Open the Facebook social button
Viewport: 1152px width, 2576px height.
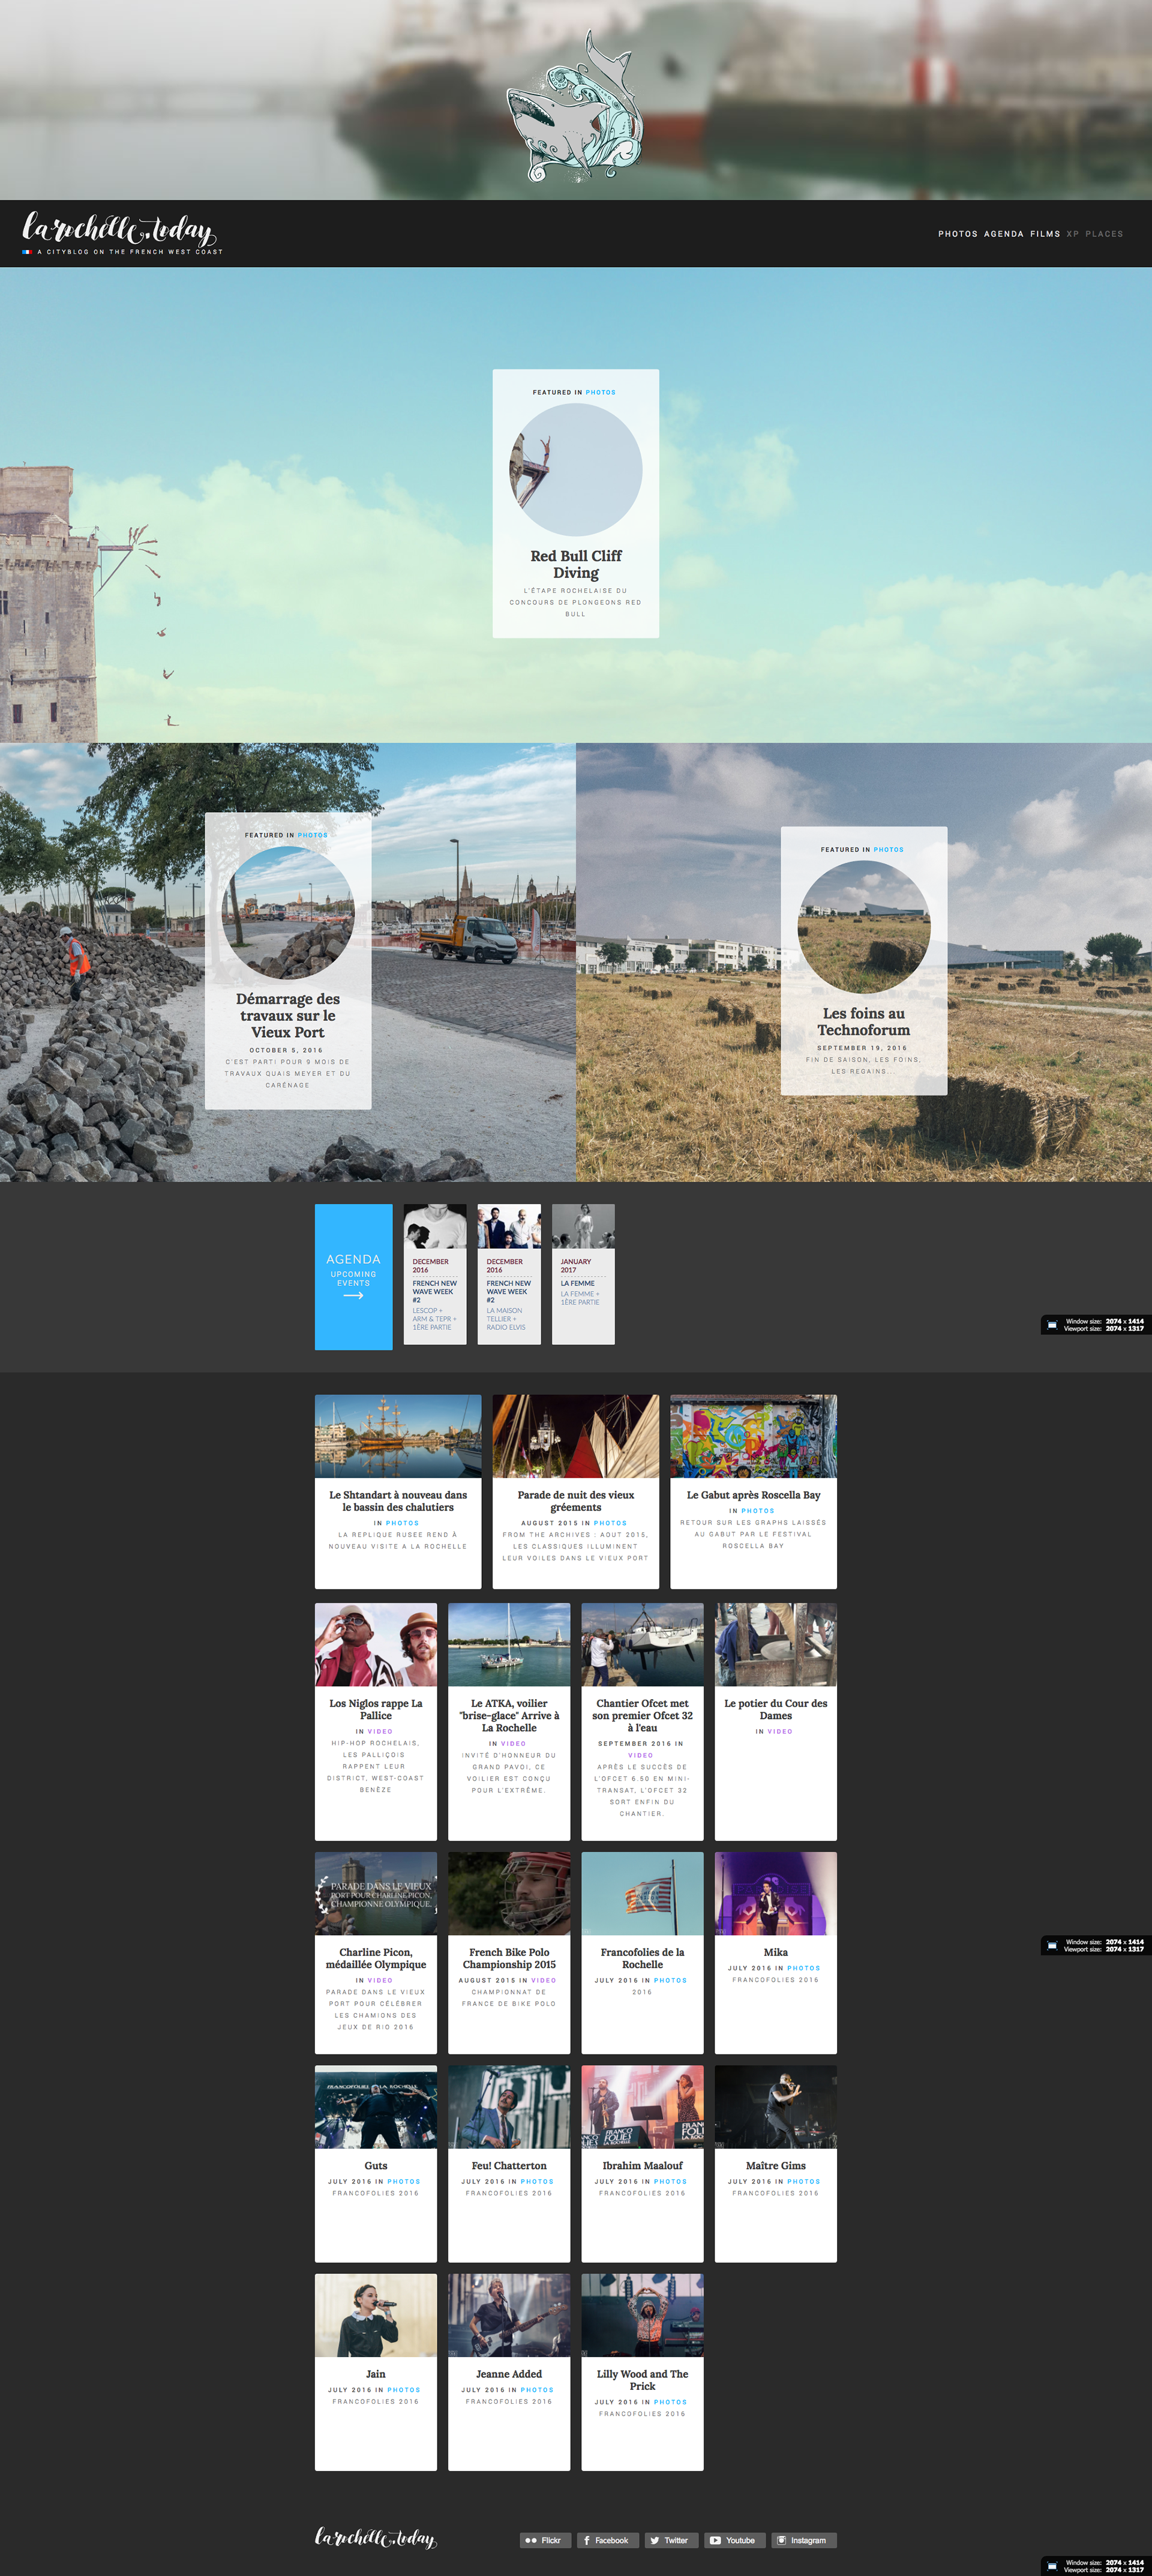607,2539
